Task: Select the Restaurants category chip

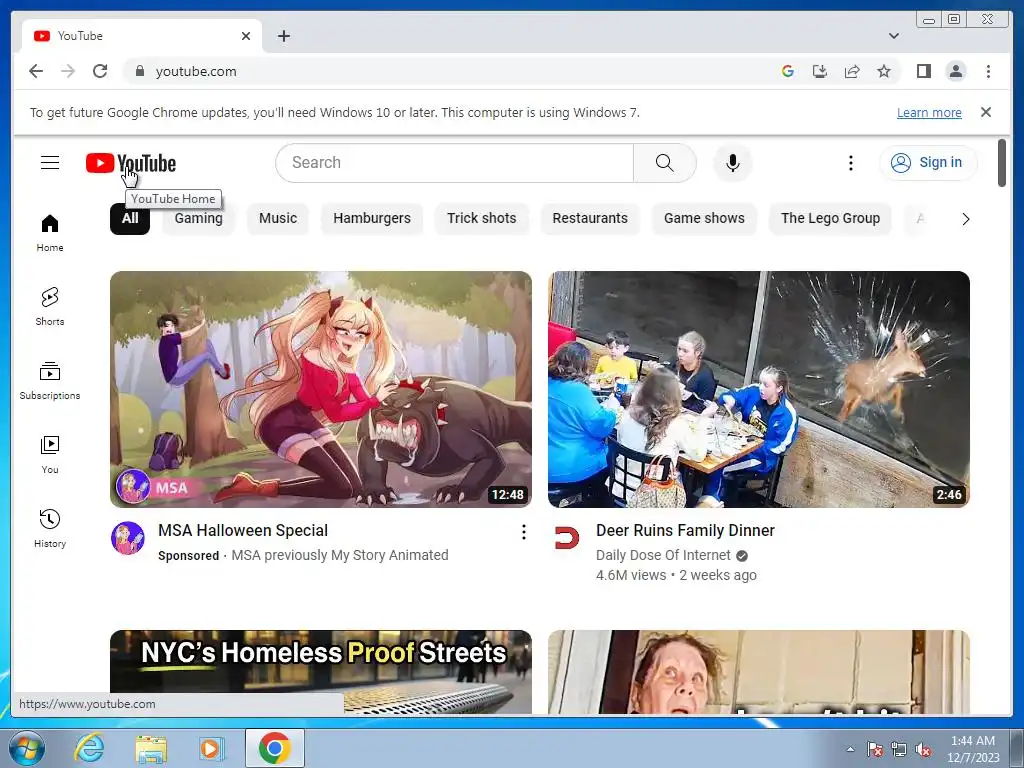Action: coord(590,218)
